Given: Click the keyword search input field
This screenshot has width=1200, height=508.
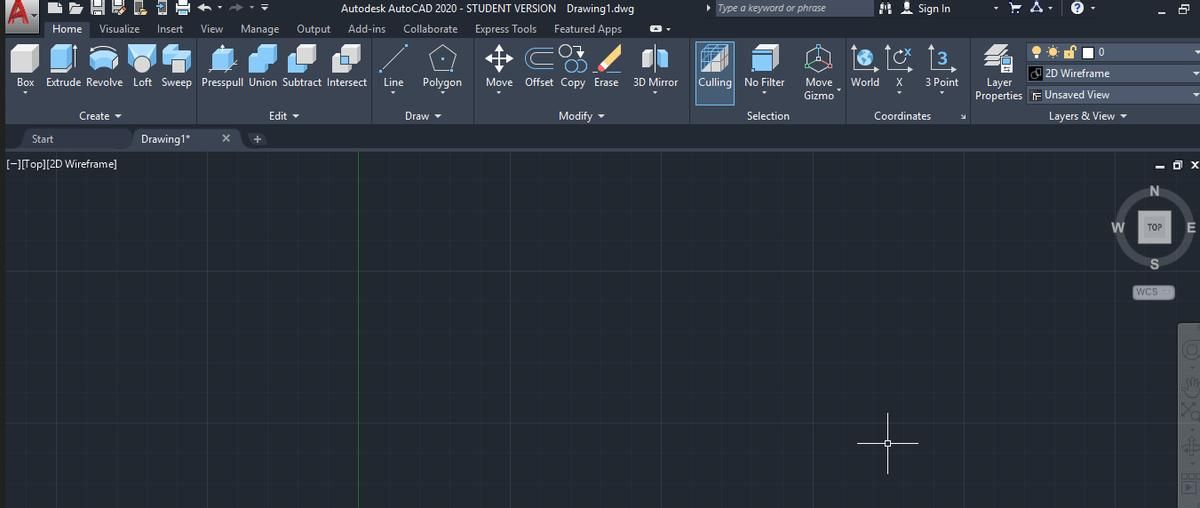Looking at the screenshot, I should (792, 9).
